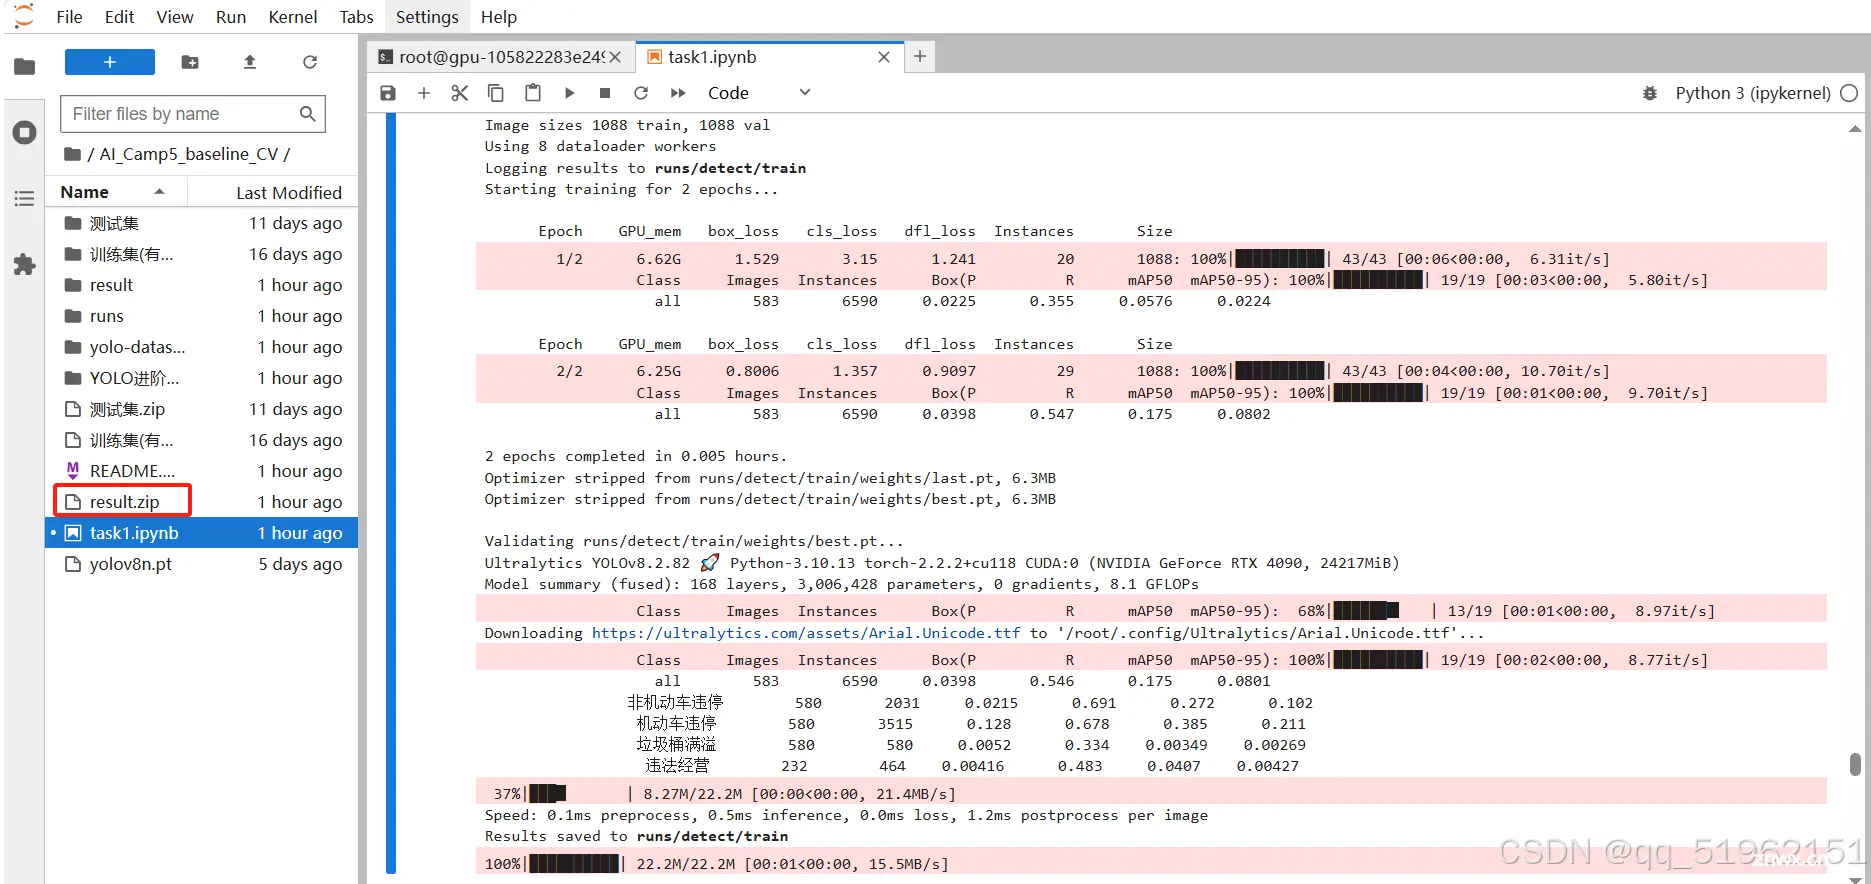The image size is (1871, 884).
Task: Select task1.ipynb in the file list
Action: pos(203,533)
